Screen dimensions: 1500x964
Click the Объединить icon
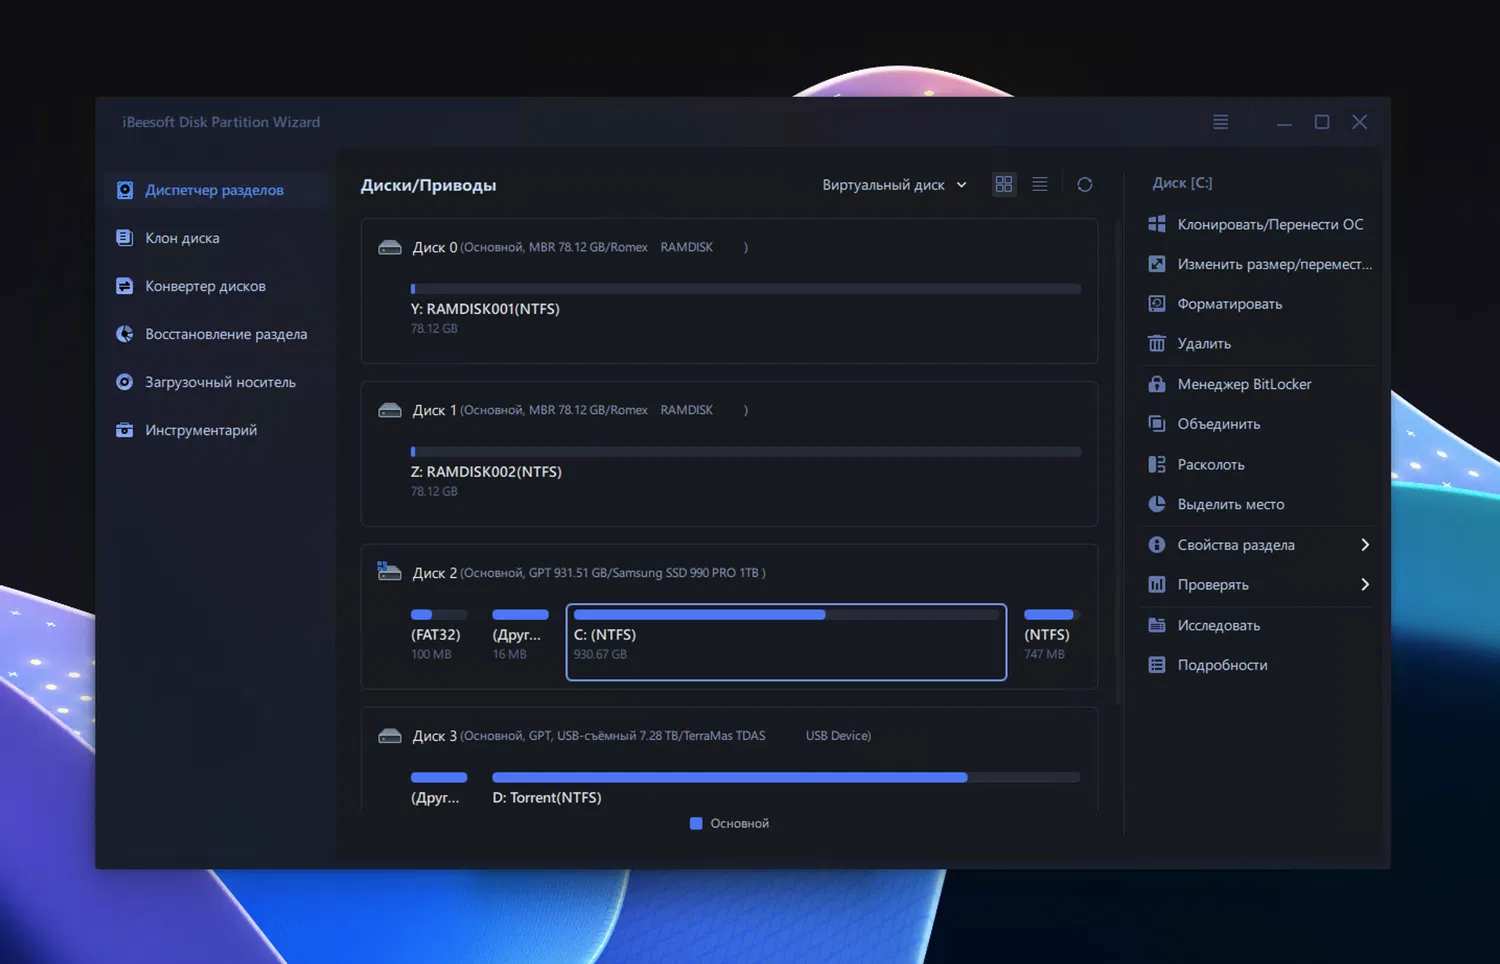(1157, 424)
